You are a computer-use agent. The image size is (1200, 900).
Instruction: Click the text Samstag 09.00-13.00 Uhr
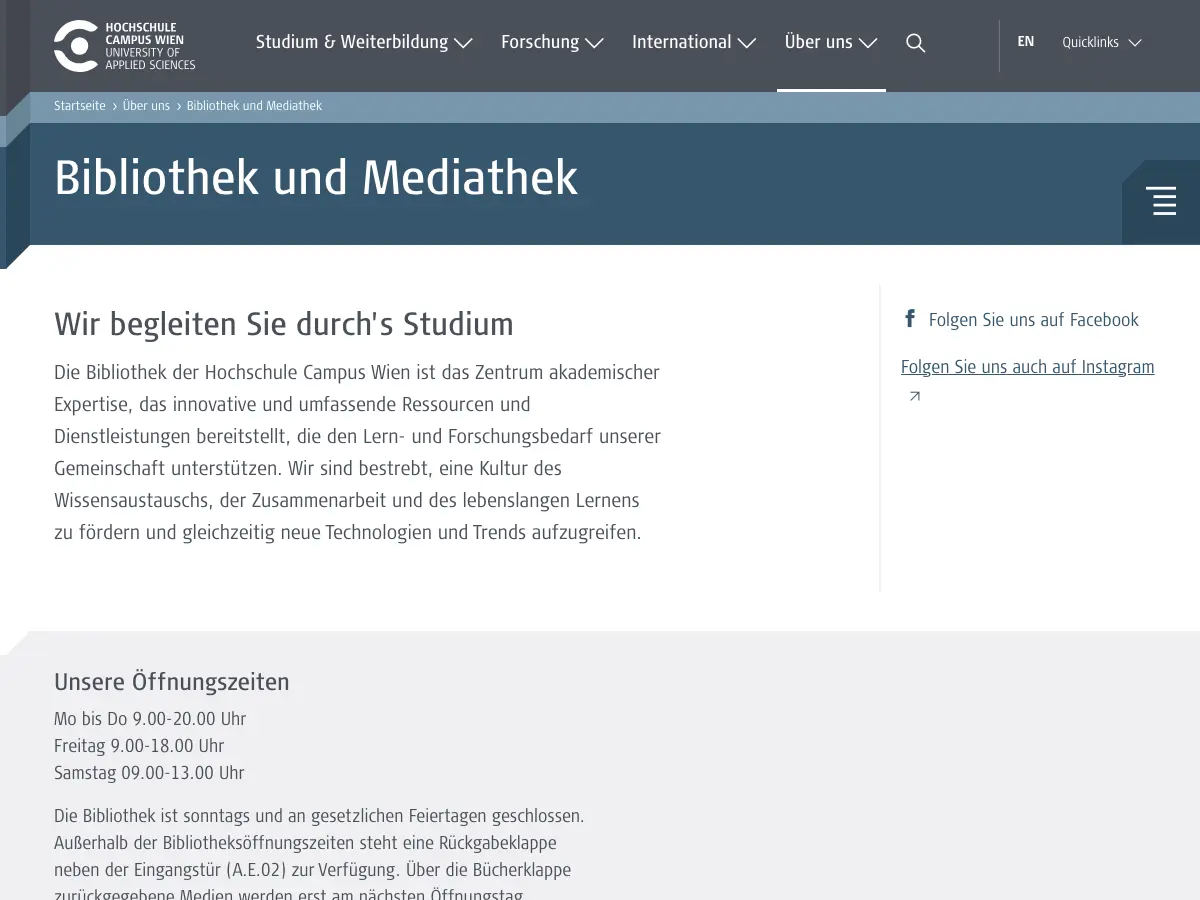click(149, 773)
